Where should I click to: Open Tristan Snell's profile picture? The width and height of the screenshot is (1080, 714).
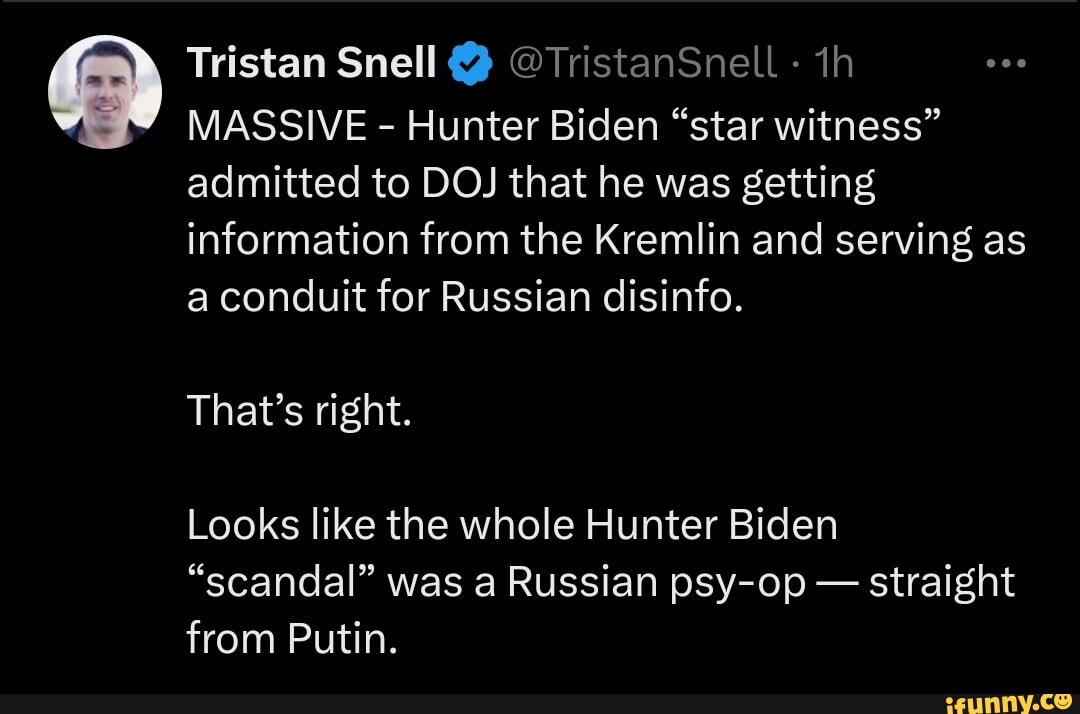tap(105, 92)
